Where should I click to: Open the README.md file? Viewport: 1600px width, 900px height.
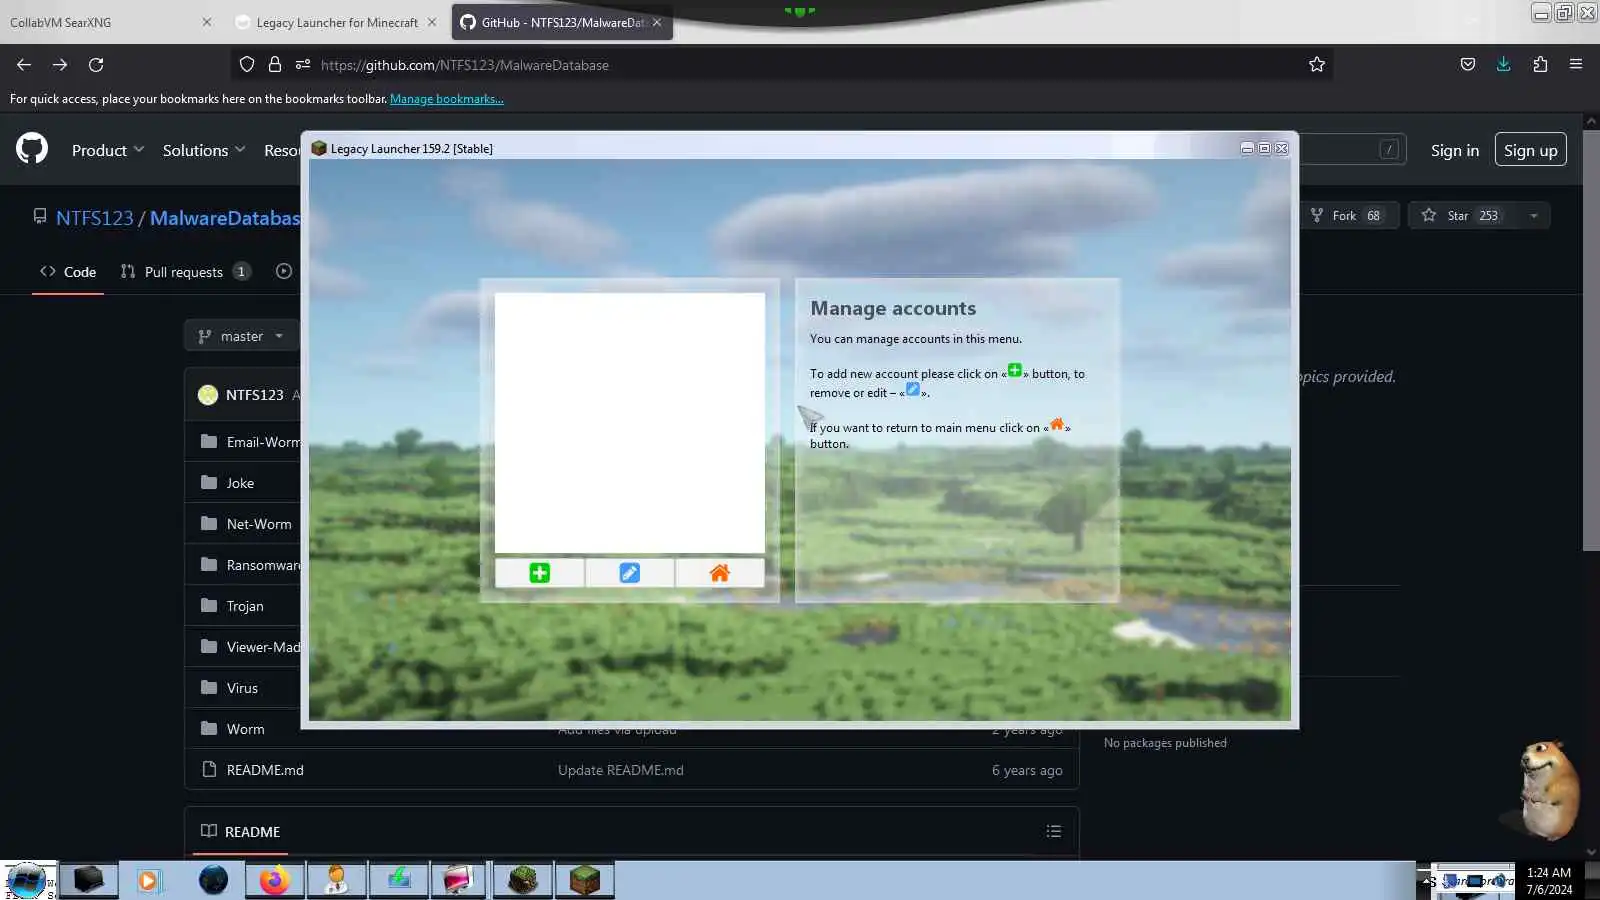265,770
